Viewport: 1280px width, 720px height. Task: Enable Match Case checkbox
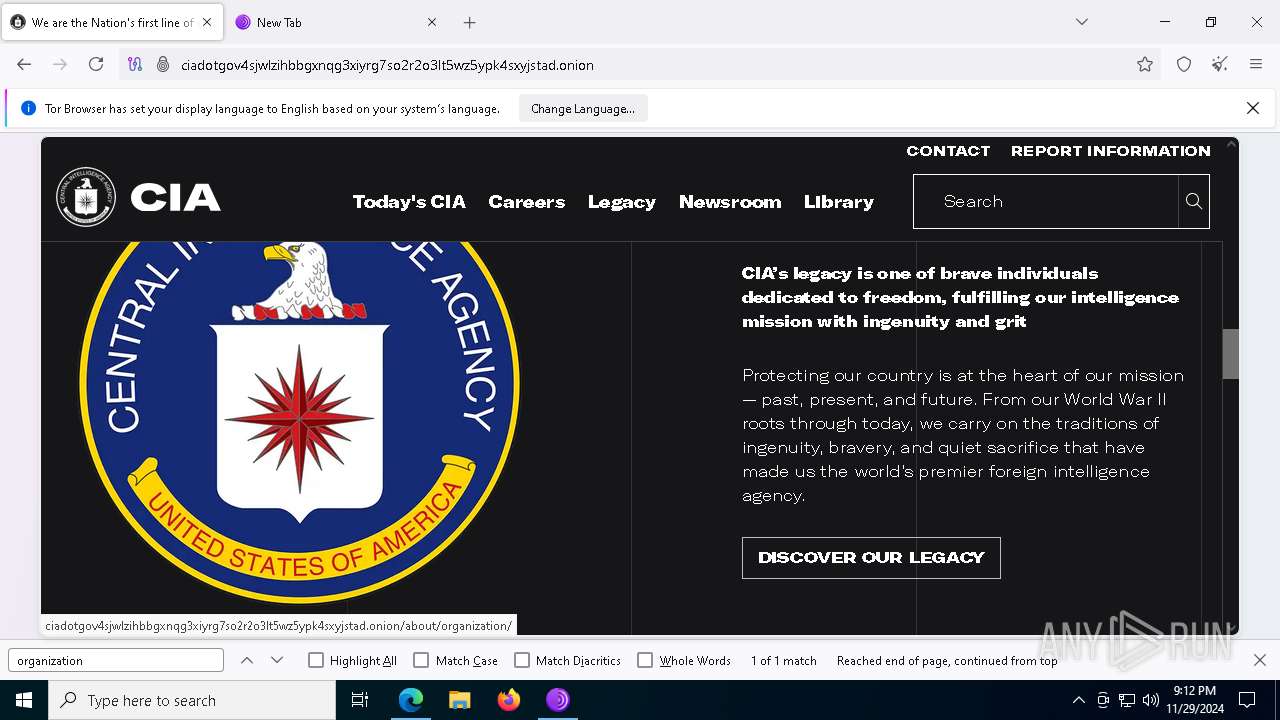(421, 660)
